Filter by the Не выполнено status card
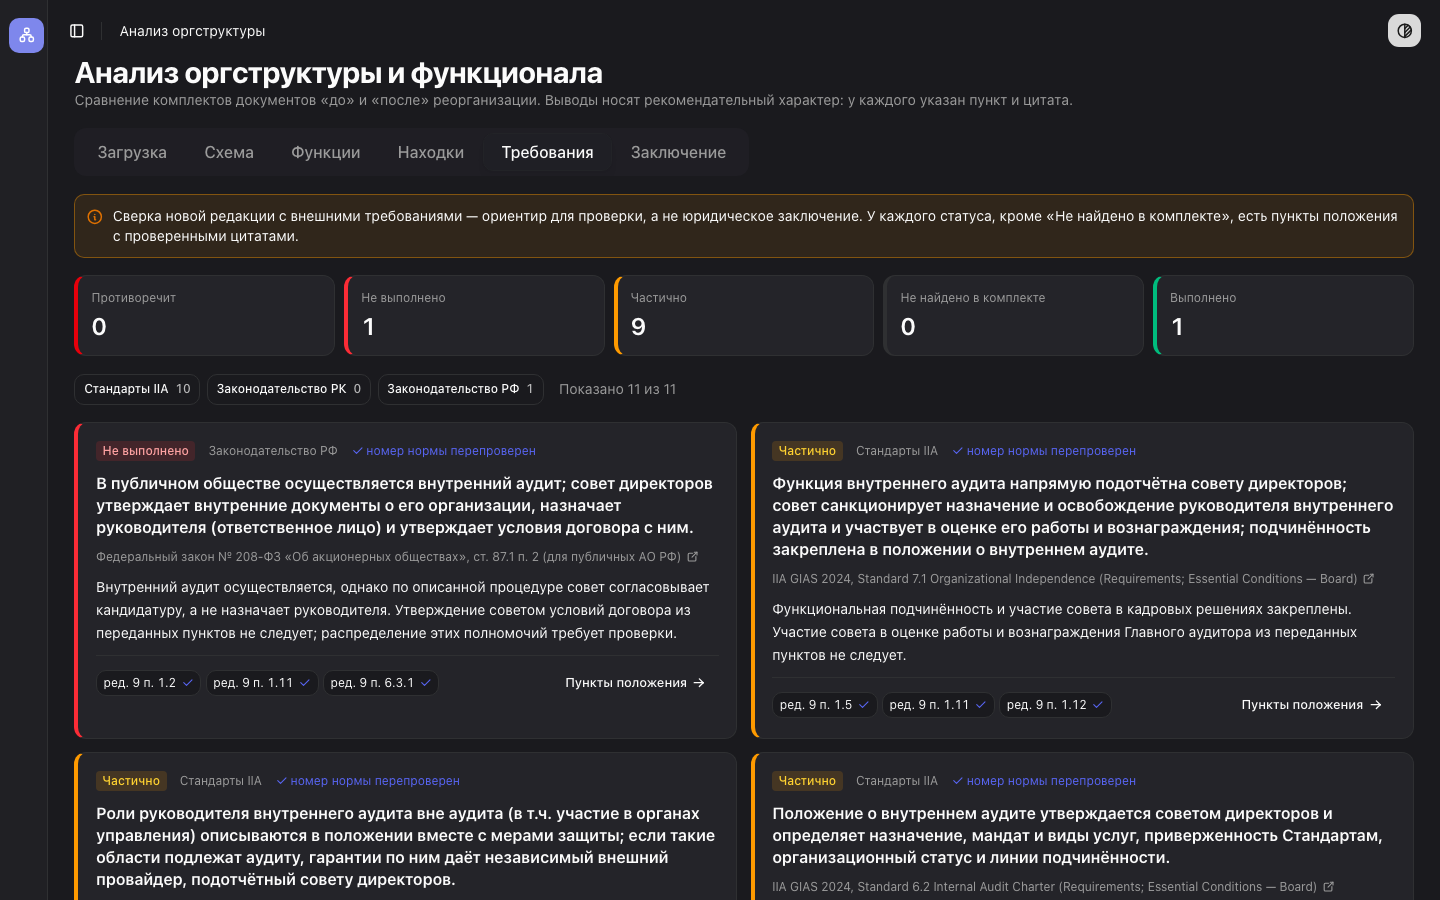This screenshot has height=900, width=1440. [474, 315]
